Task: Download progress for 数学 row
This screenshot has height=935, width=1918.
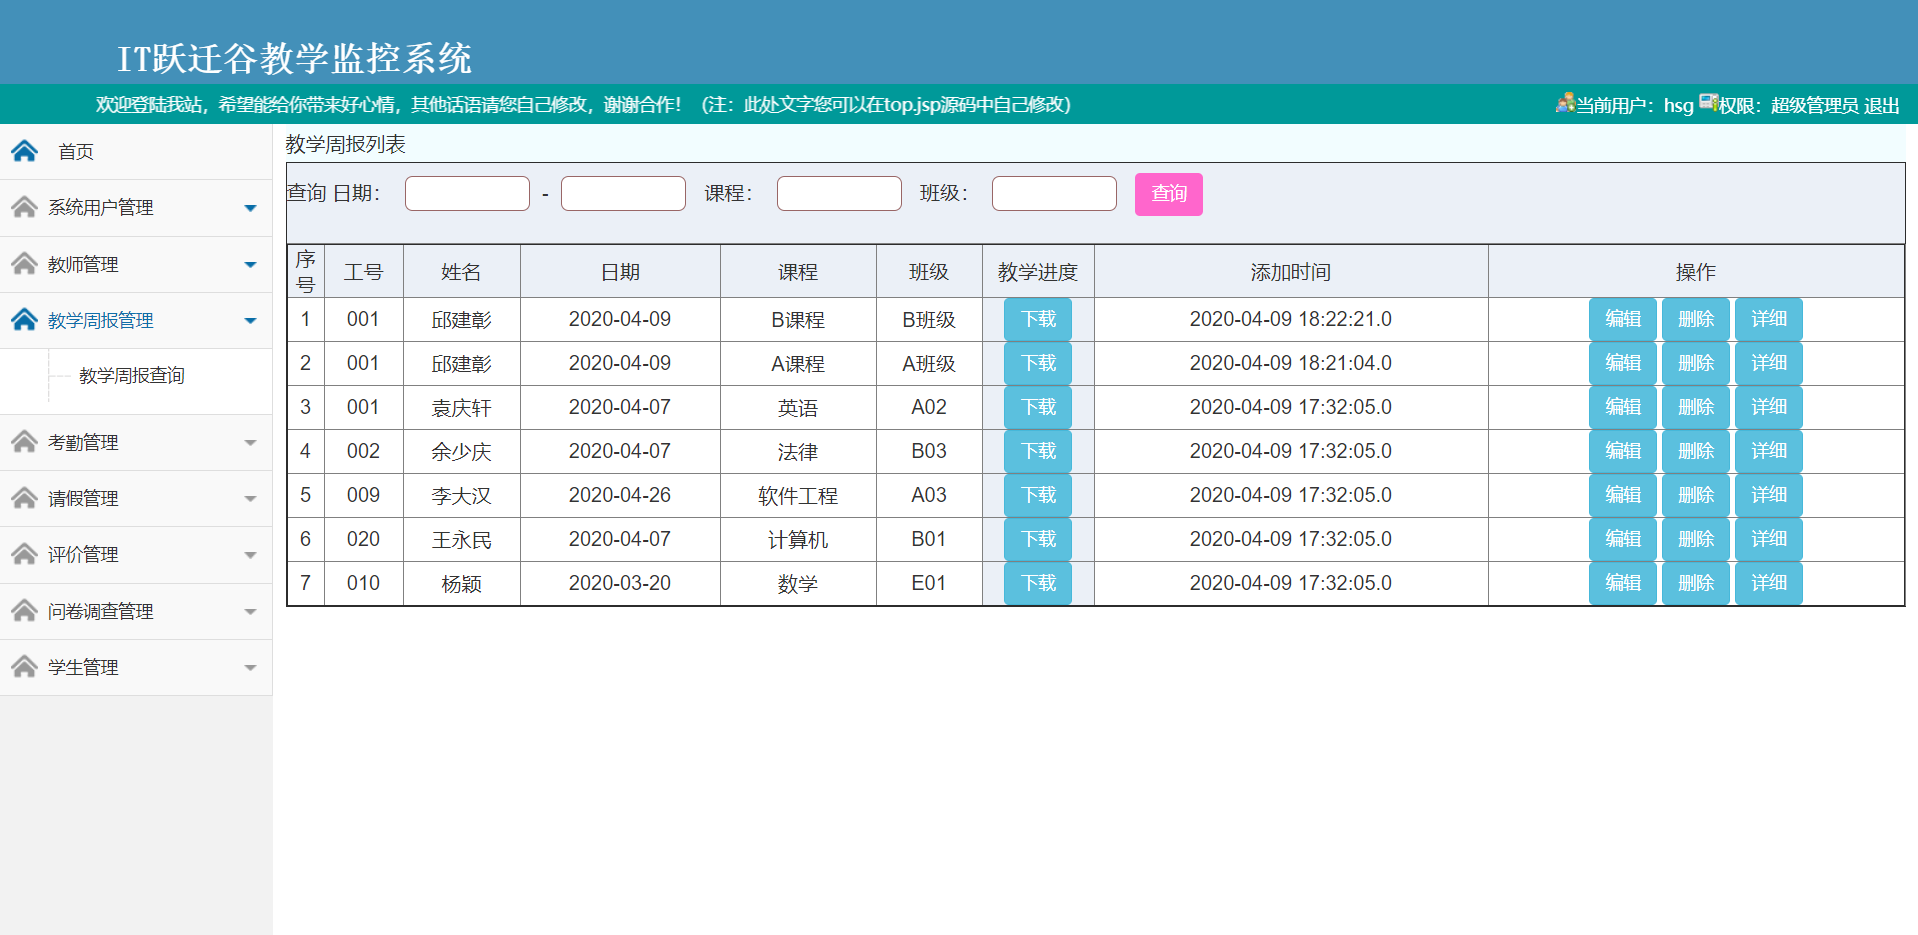Action: coord(1038,583)
